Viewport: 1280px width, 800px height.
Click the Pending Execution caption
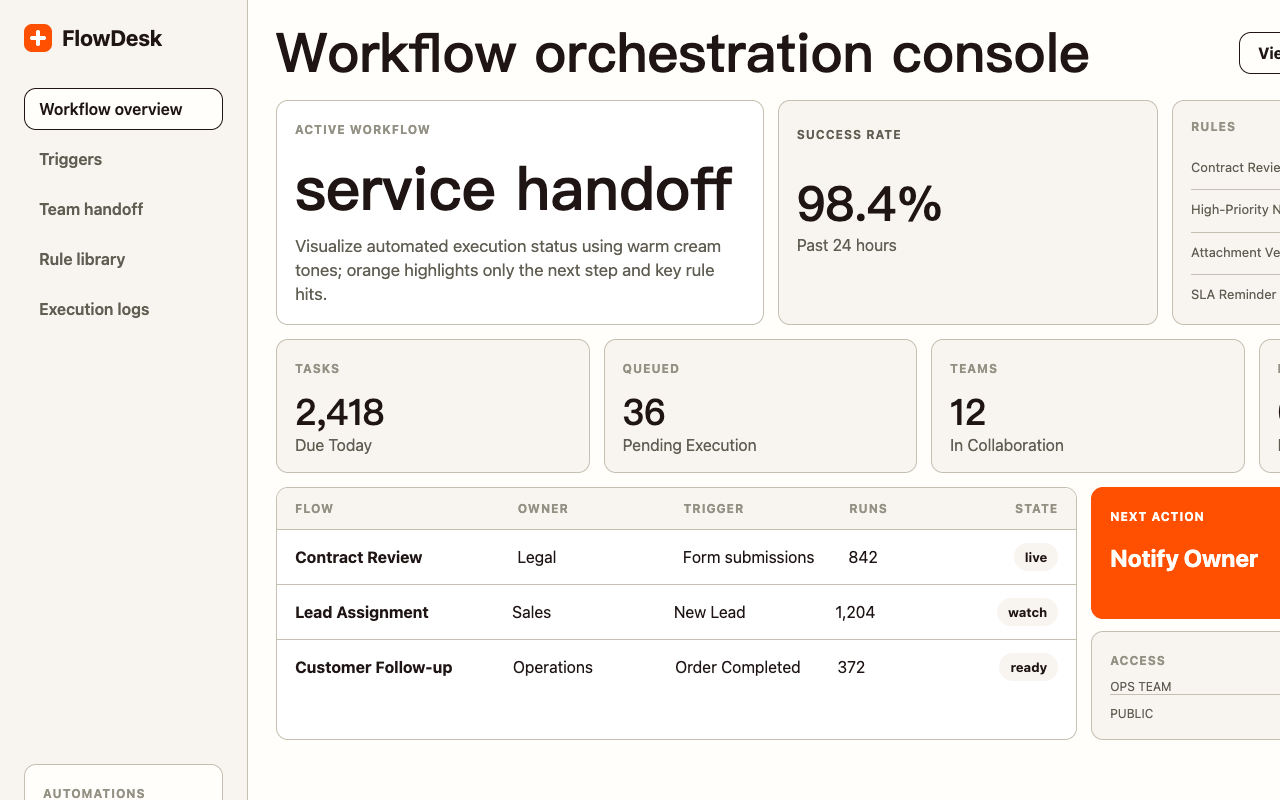click(689, 445)
